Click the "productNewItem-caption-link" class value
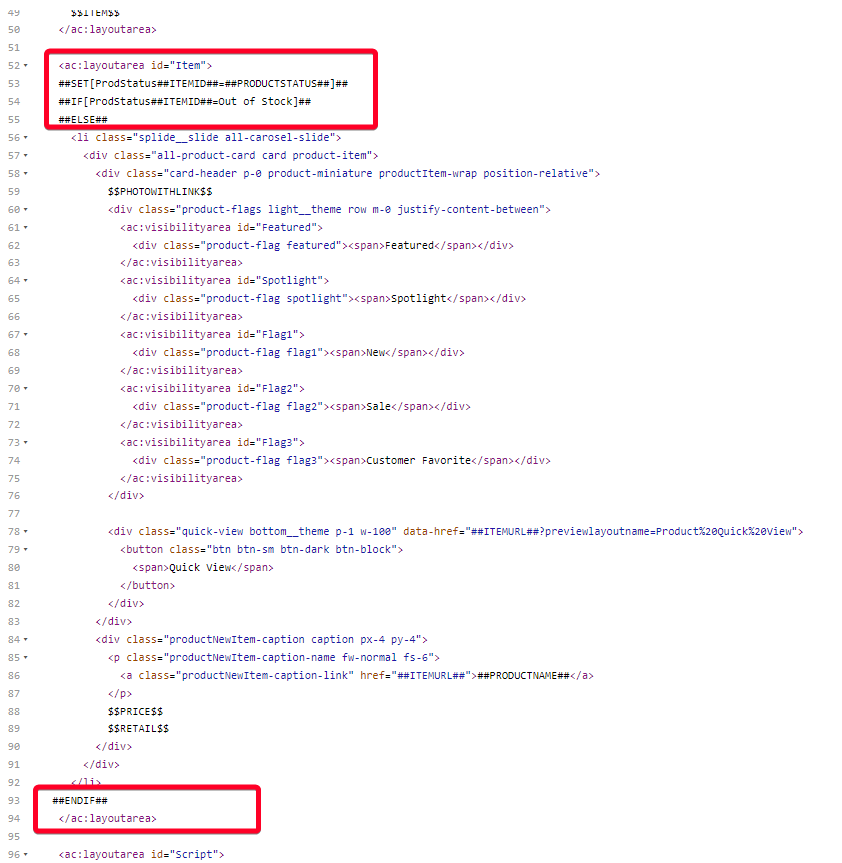This screenshot has width=842, height=863. [267, 675]
